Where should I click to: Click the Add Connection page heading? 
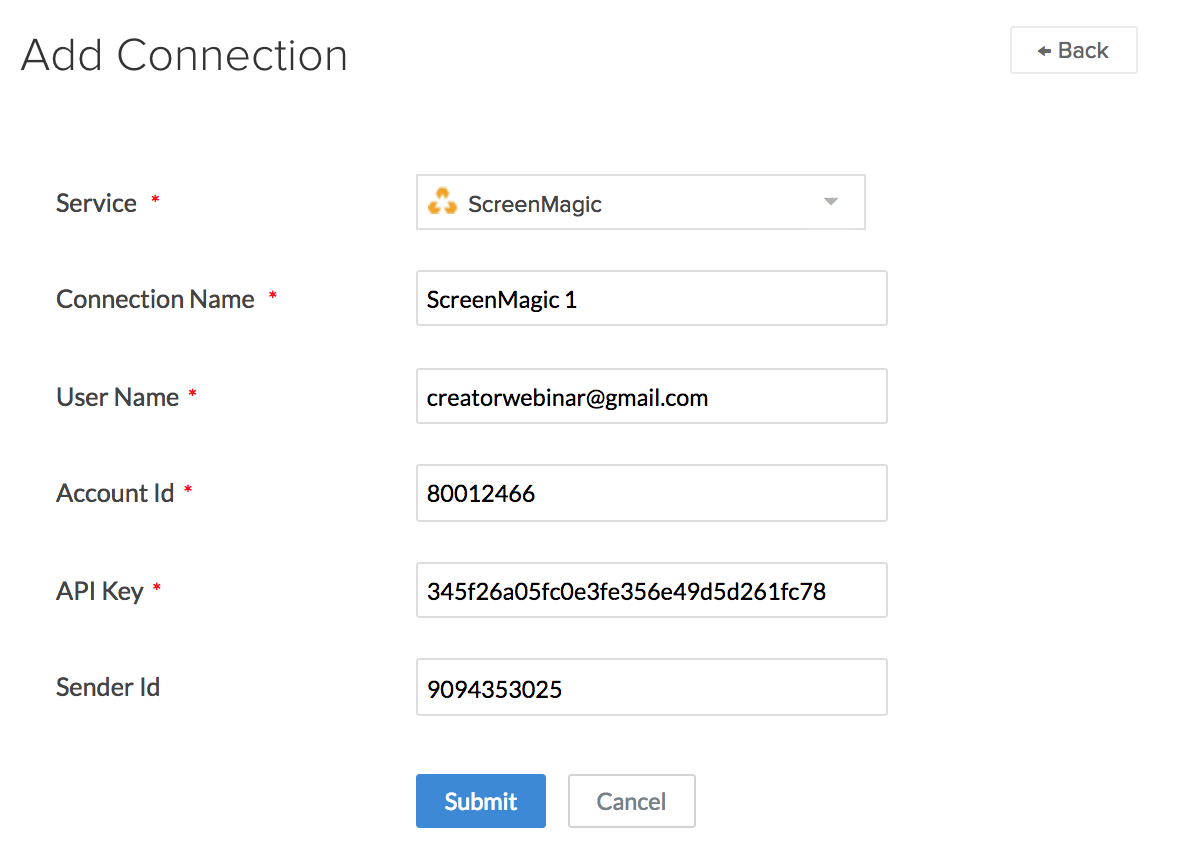tap(184, 55)
